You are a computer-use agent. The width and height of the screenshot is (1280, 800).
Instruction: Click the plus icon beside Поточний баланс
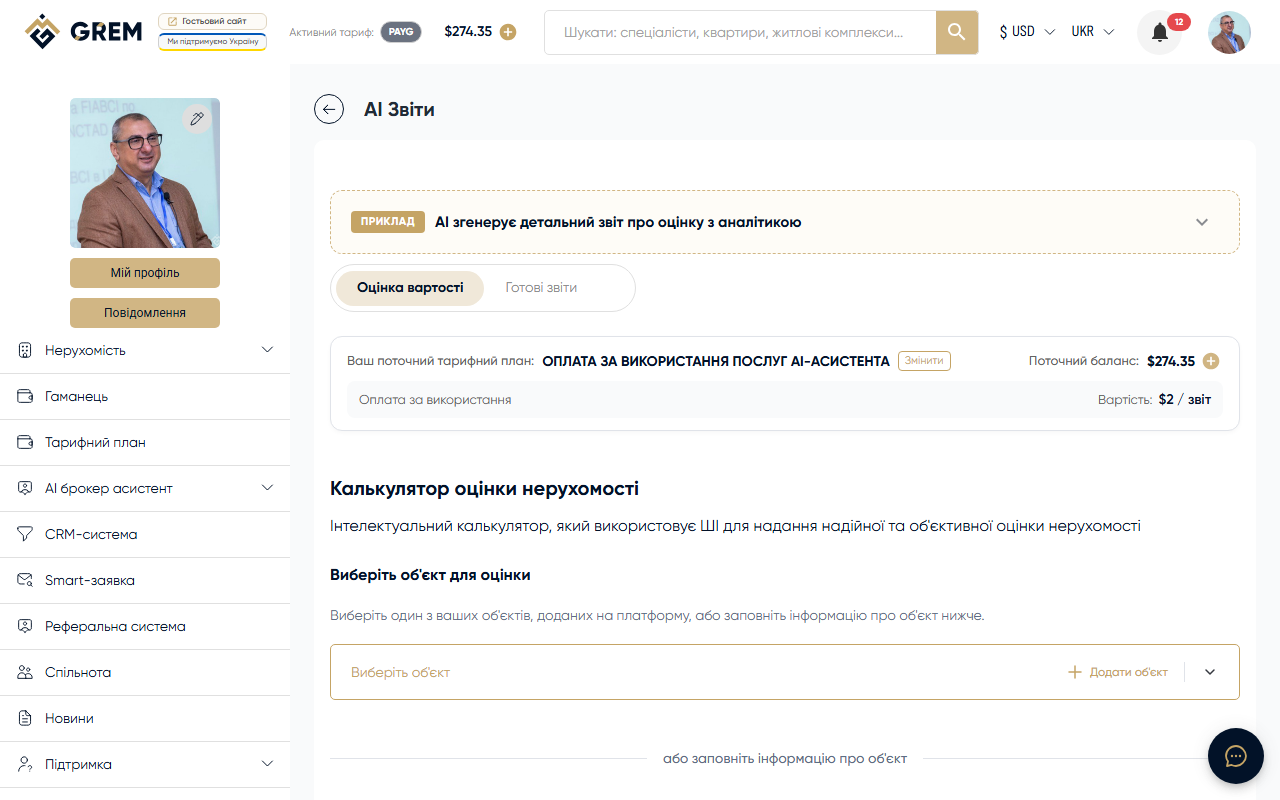coord(1211,361)
